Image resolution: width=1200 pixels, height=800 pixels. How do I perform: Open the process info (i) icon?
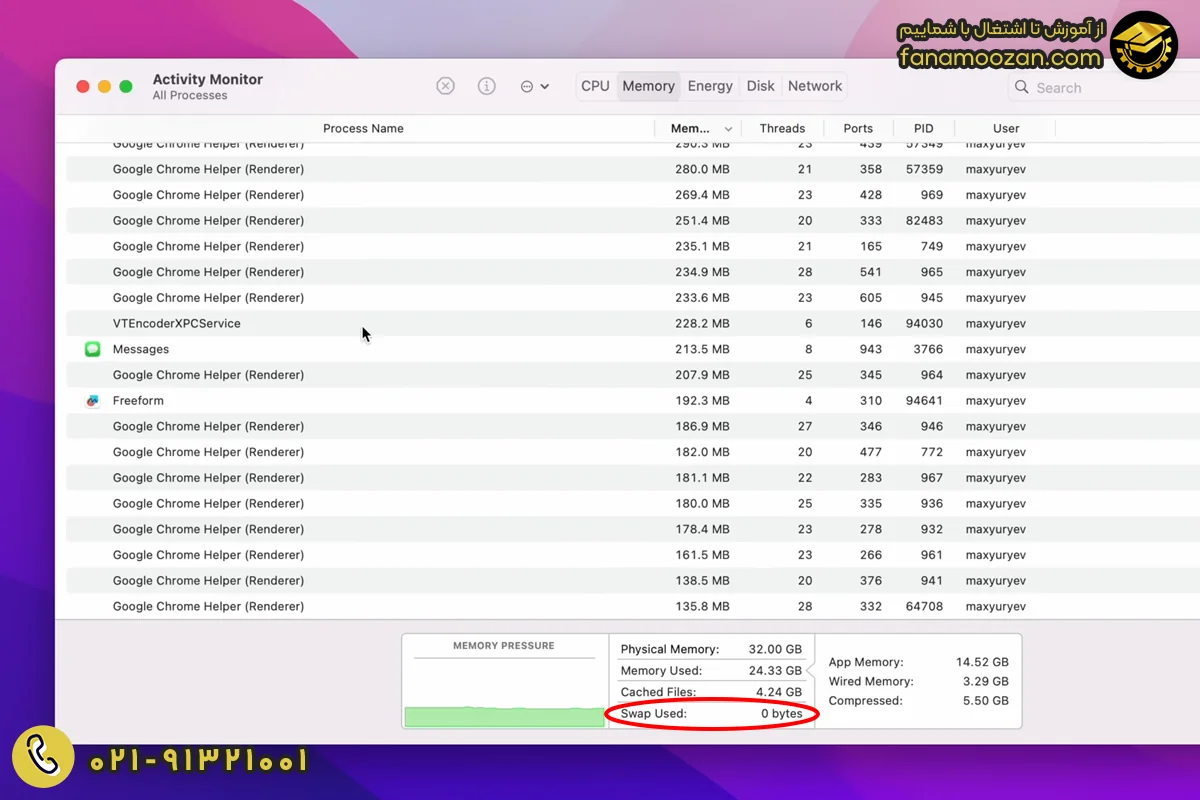pyautogui.click(x=487, y=86)
